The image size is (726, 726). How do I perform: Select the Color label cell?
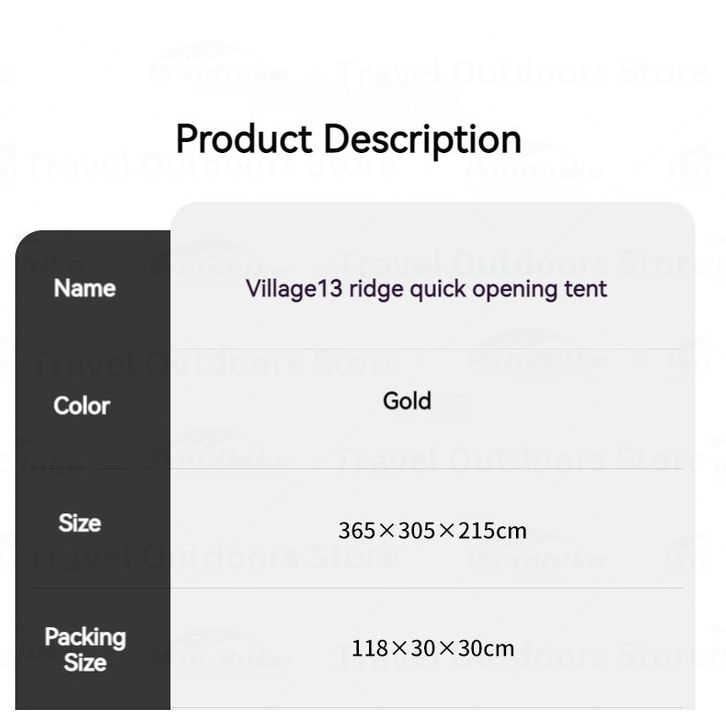(x=82, y=405)
